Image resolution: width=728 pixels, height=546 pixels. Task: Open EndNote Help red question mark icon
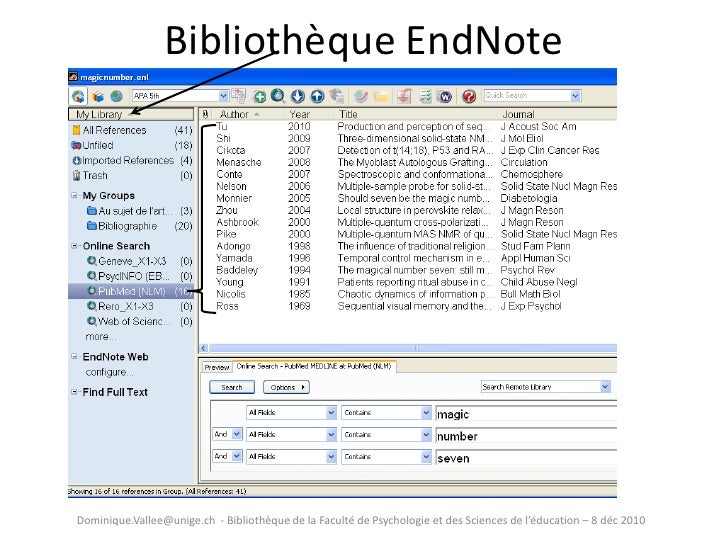tap(469, 96)
